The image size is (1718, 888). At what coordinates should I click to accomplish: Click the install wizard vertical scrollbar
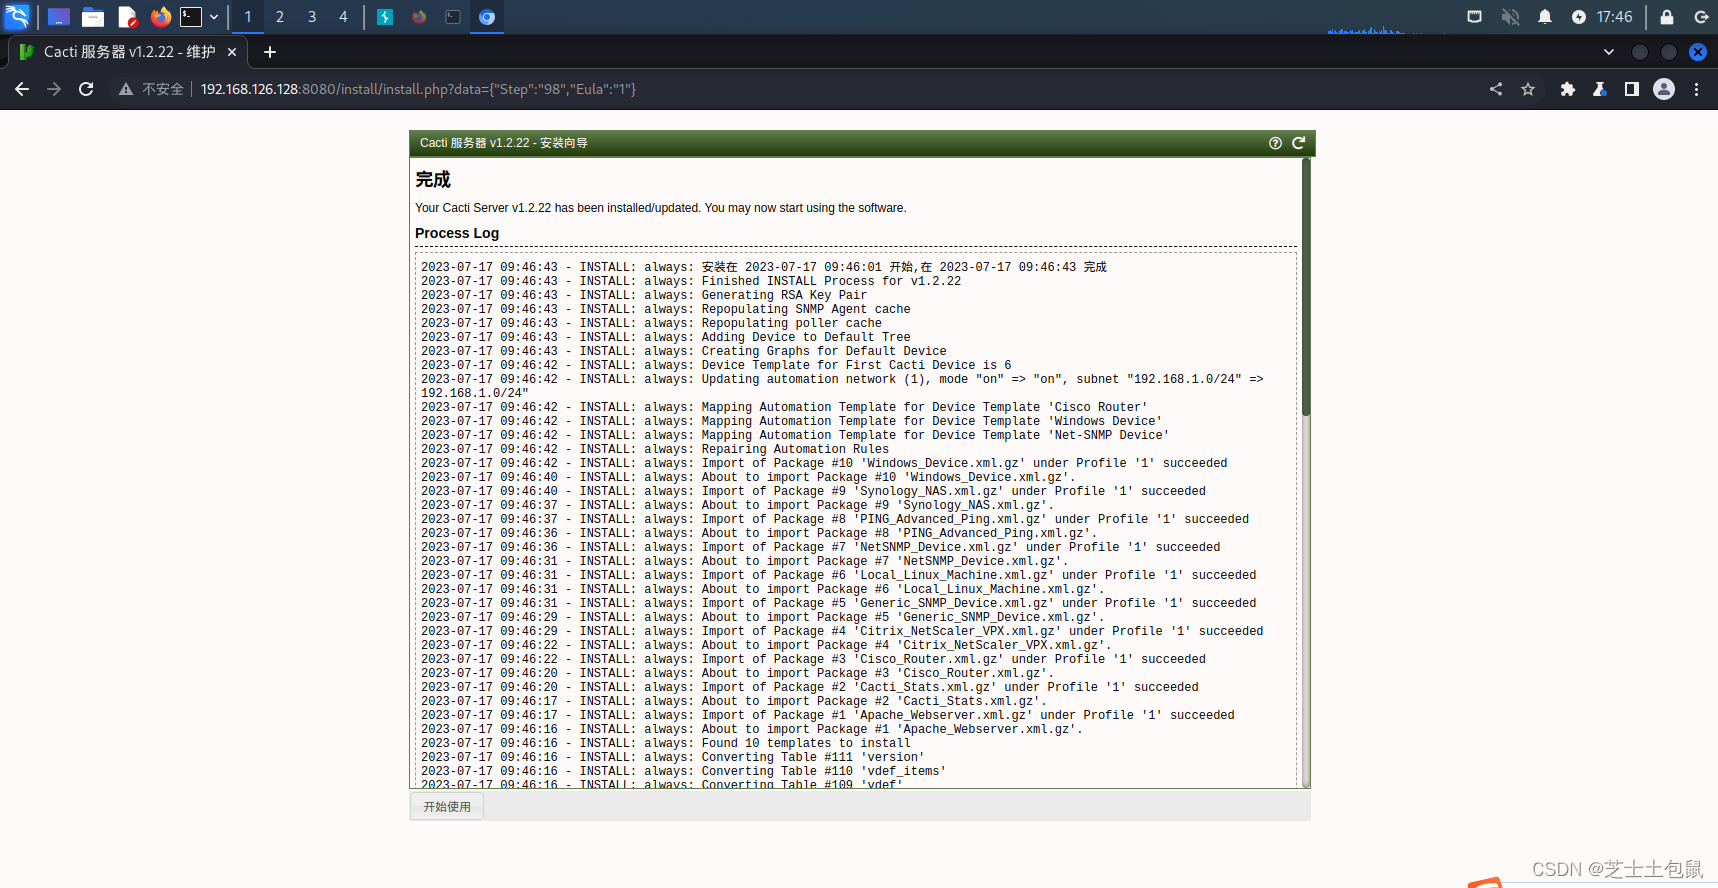pos(1306,288)
